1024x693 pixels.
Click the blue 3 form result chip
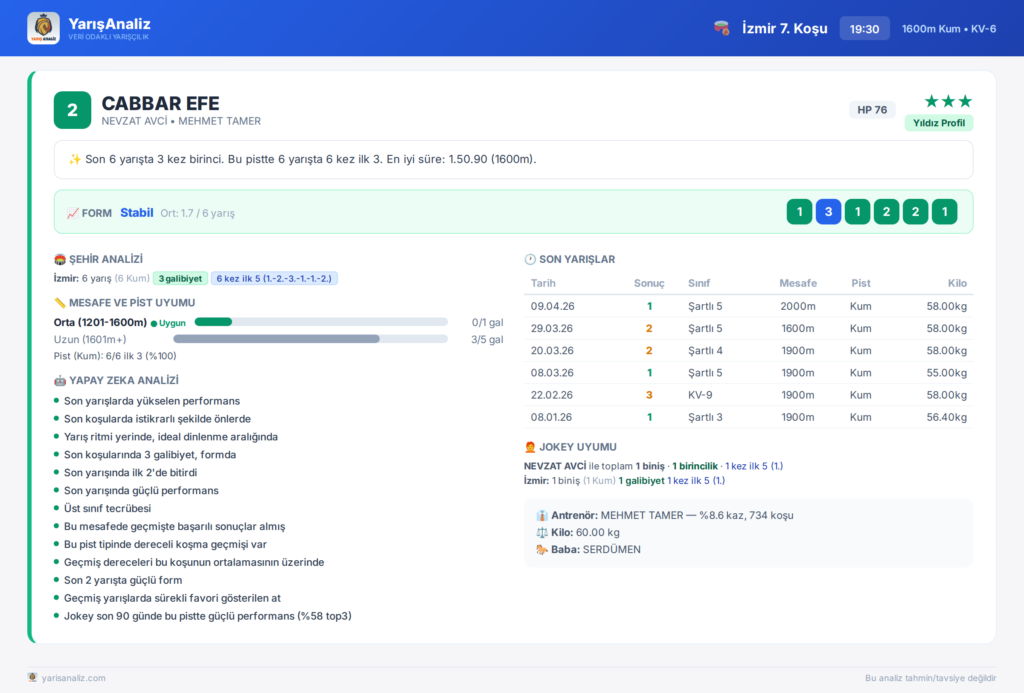click(828, 212)
